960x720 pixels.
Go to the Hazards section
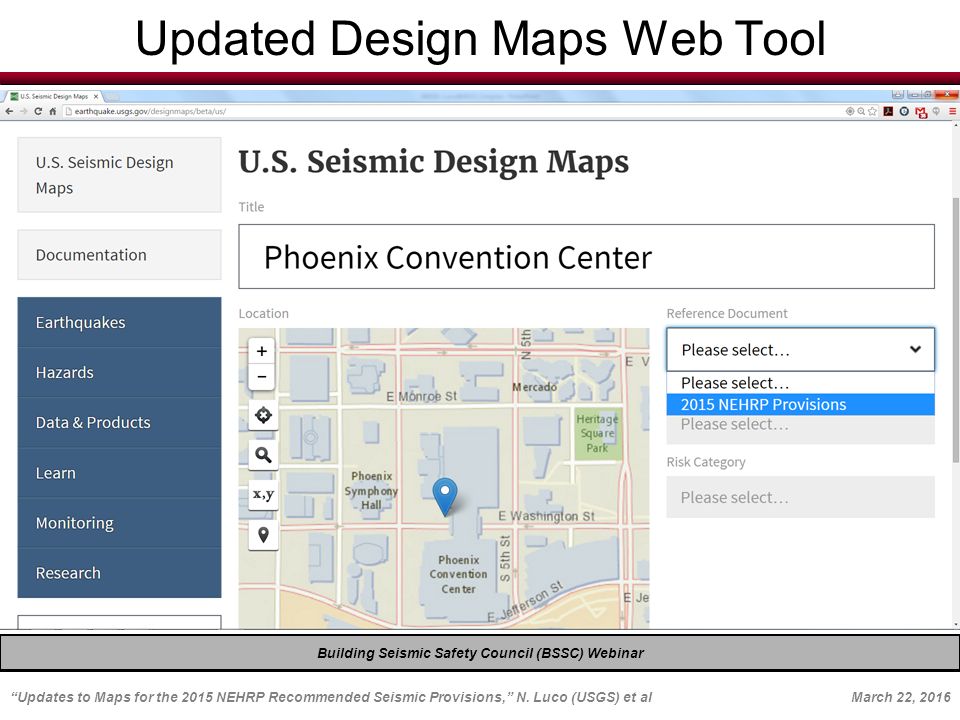(x=119, y=373)
